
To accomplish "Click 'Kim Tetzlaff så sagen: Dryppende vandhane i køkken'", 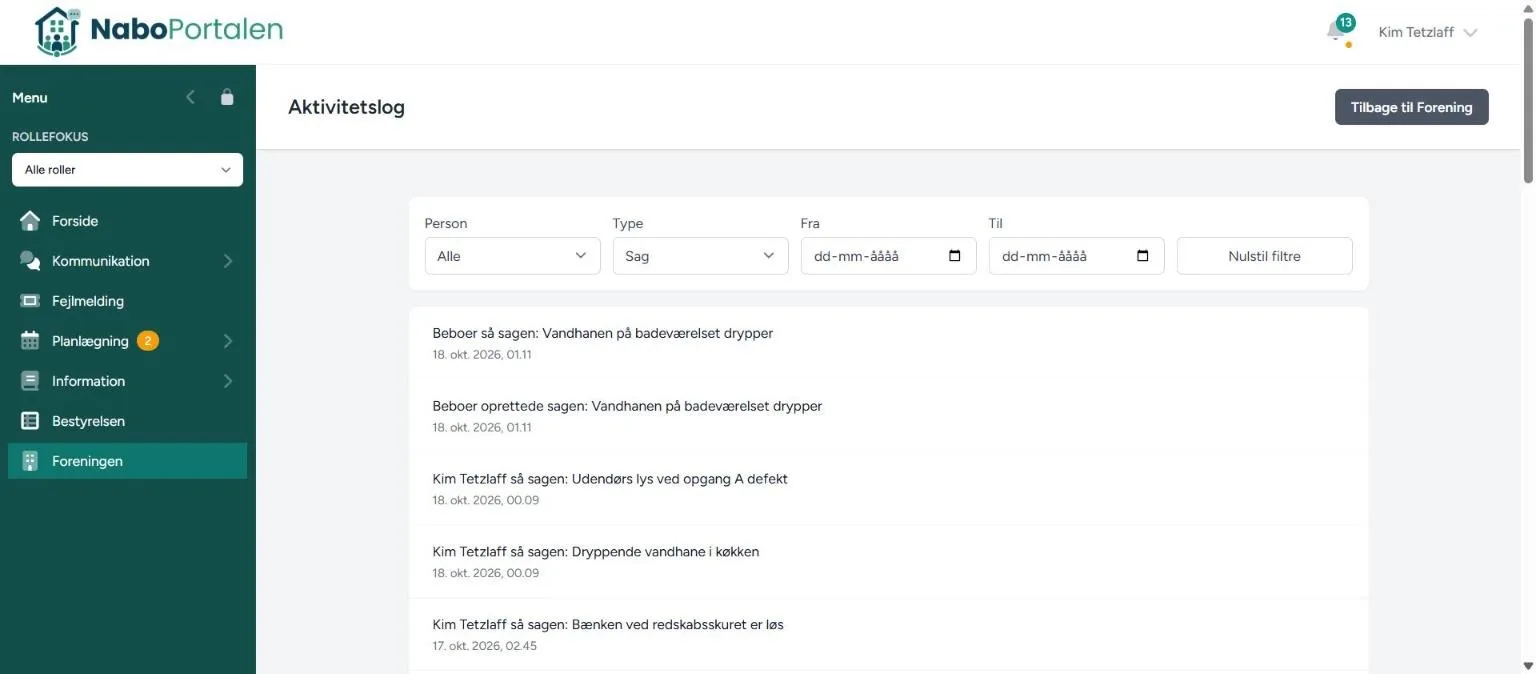I will pos(596,552).
